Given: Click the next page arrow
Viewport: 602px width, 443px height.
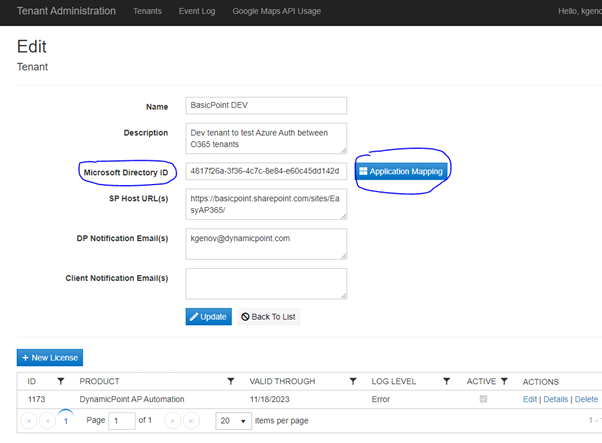Looking at the screenshot, I should tap(173, 421).
